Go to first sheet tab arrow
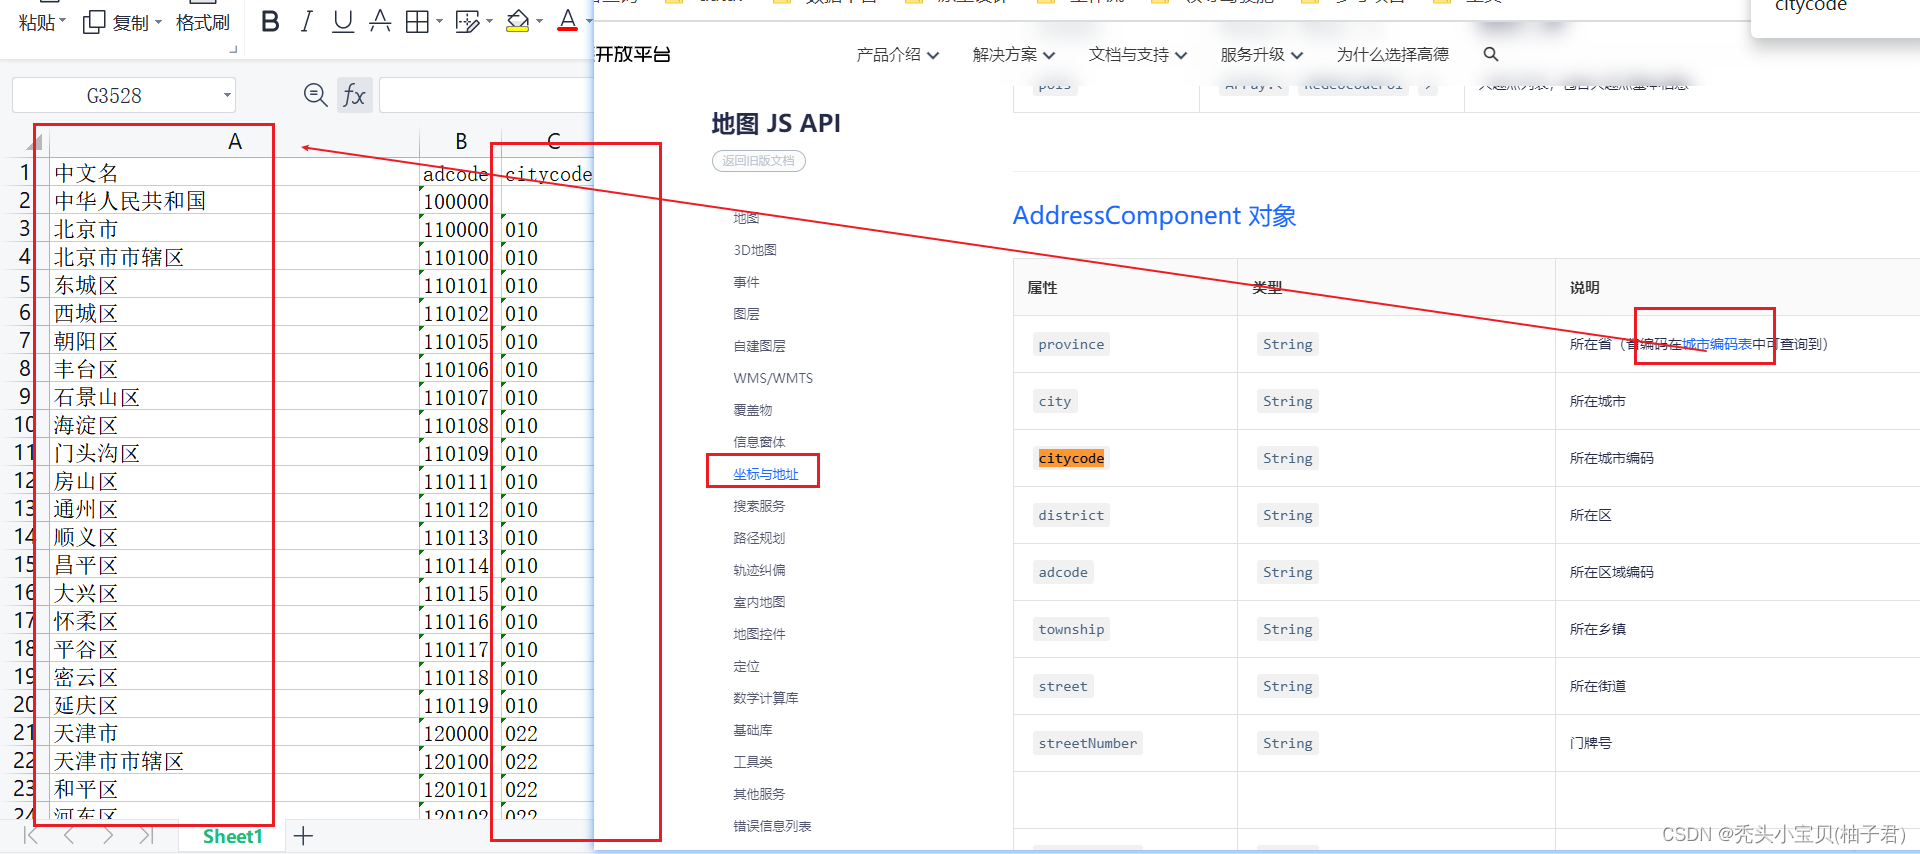The image size is (1920, 854). (31, 836)
